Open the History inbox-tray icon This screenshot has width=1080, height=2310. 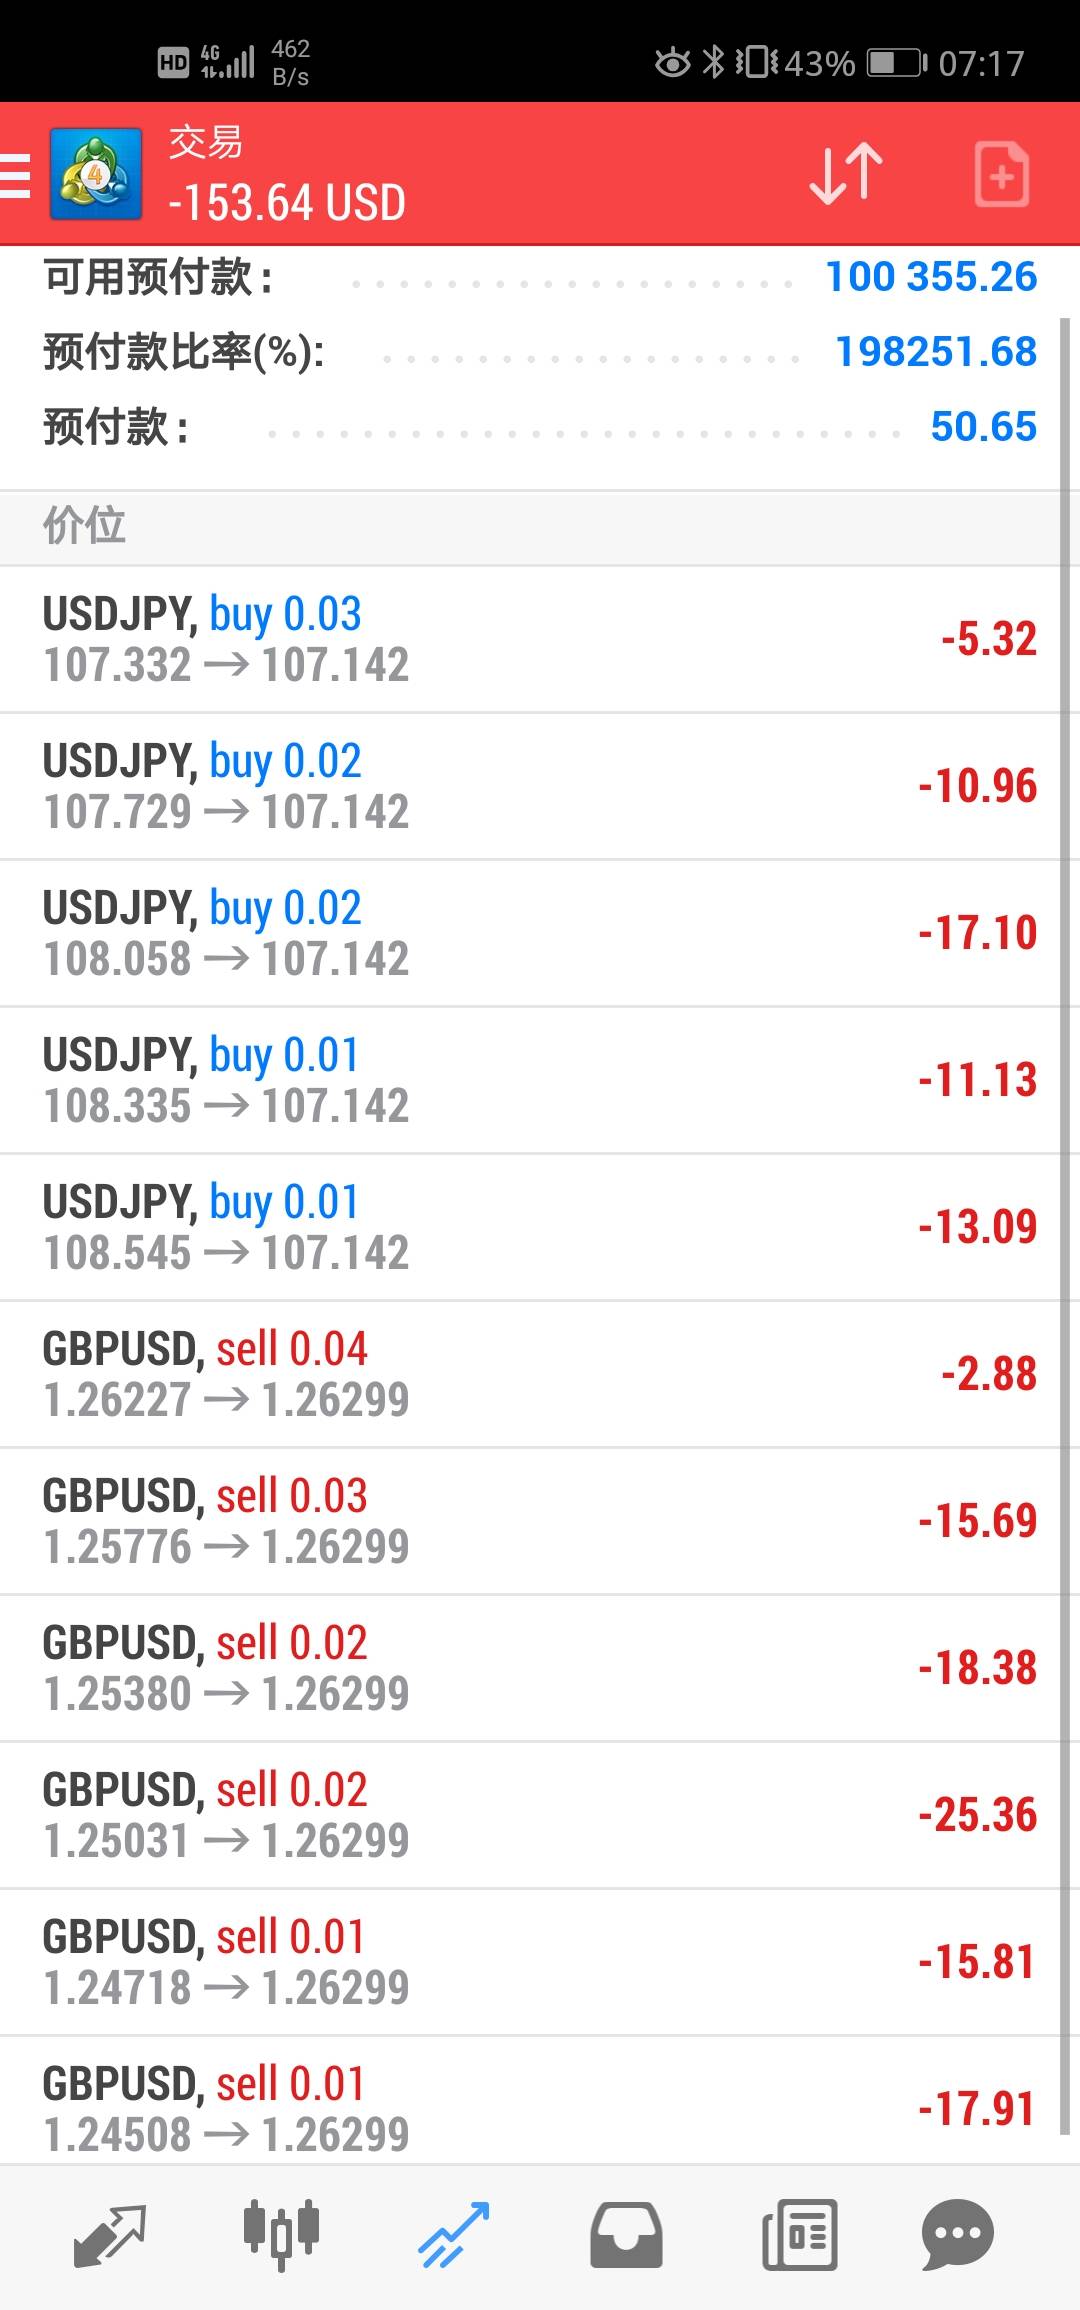pos(626,2235)
